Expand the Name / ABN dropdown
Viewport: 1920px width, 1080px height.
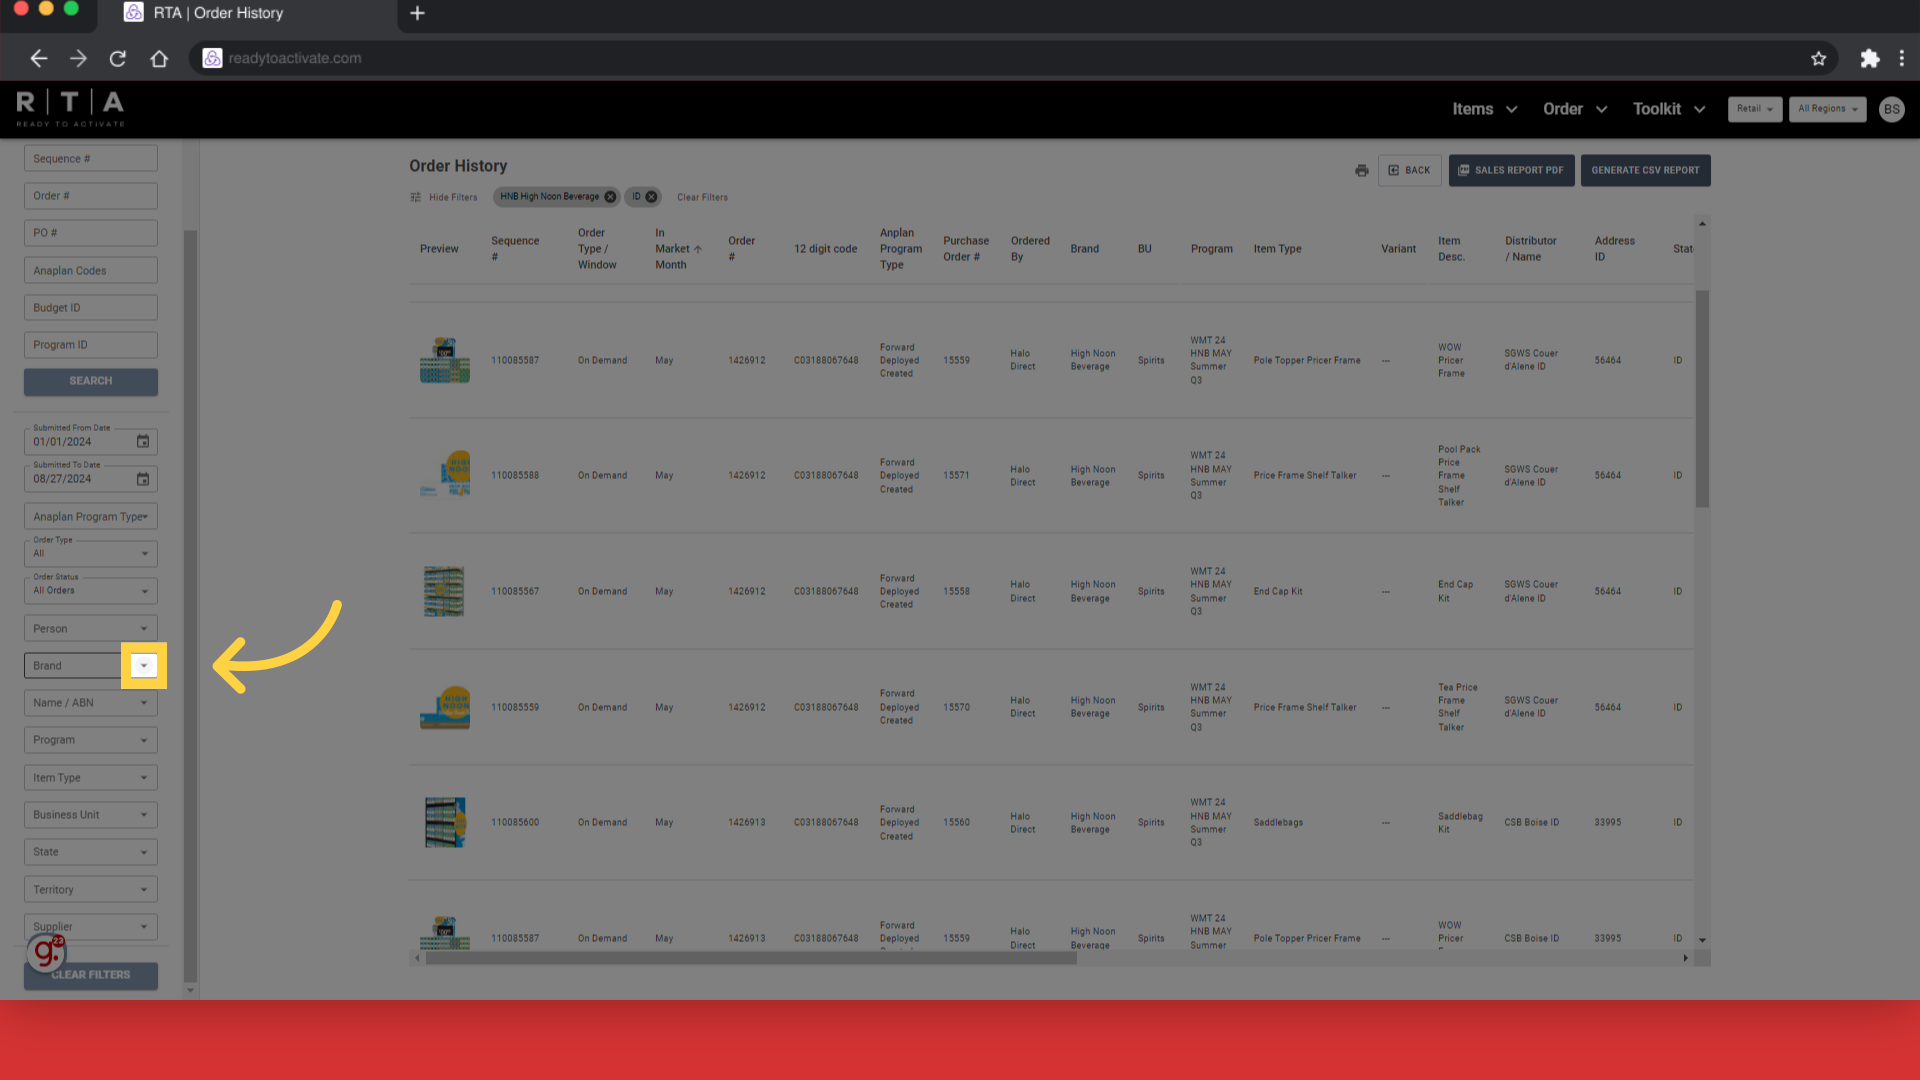(x=91, y=703)
